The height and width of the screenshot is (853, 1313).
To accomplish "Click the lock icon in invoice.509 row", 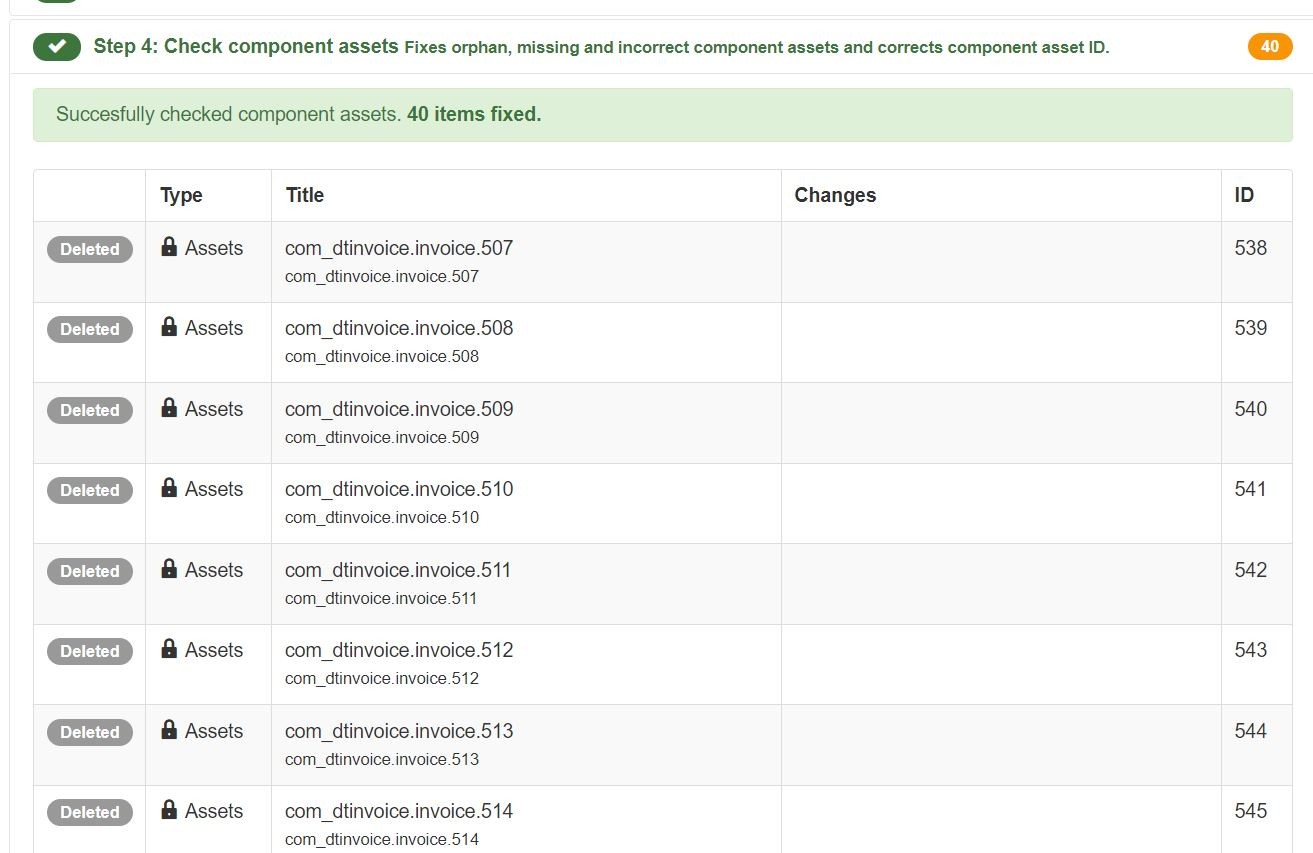I will point(169,408).
